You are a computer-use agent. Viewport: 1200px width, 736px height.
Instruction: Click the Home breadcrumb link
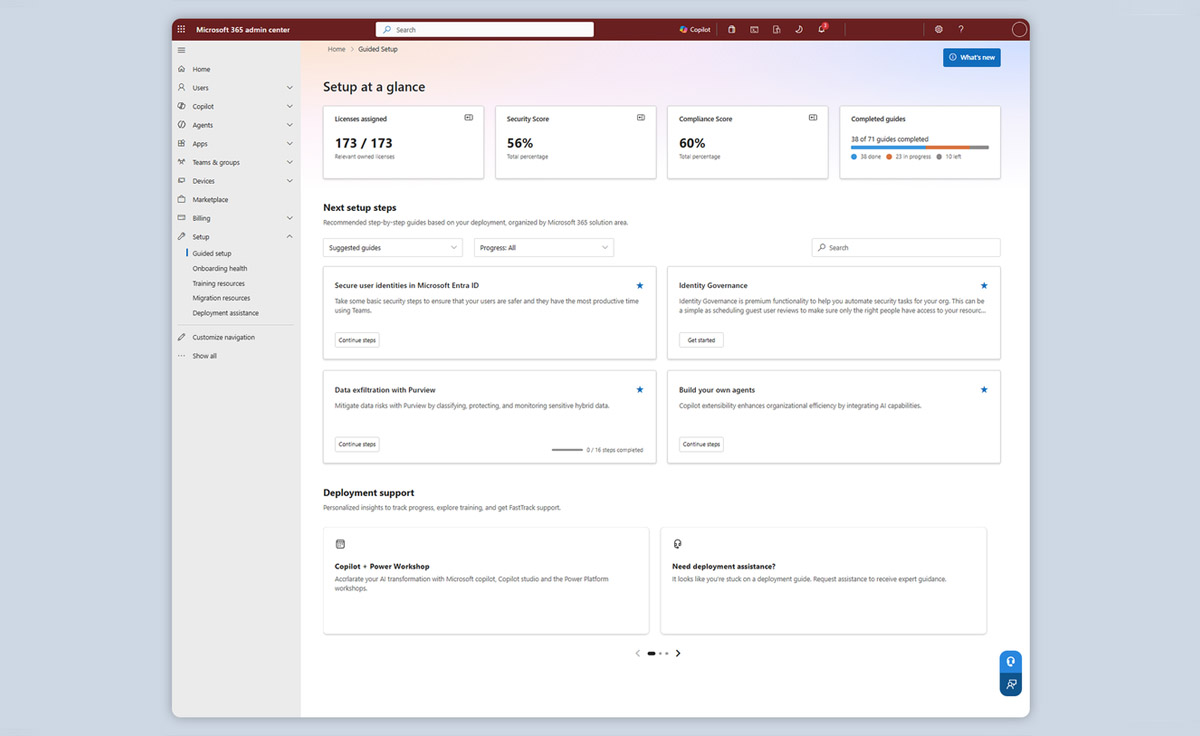coord(337,49)
